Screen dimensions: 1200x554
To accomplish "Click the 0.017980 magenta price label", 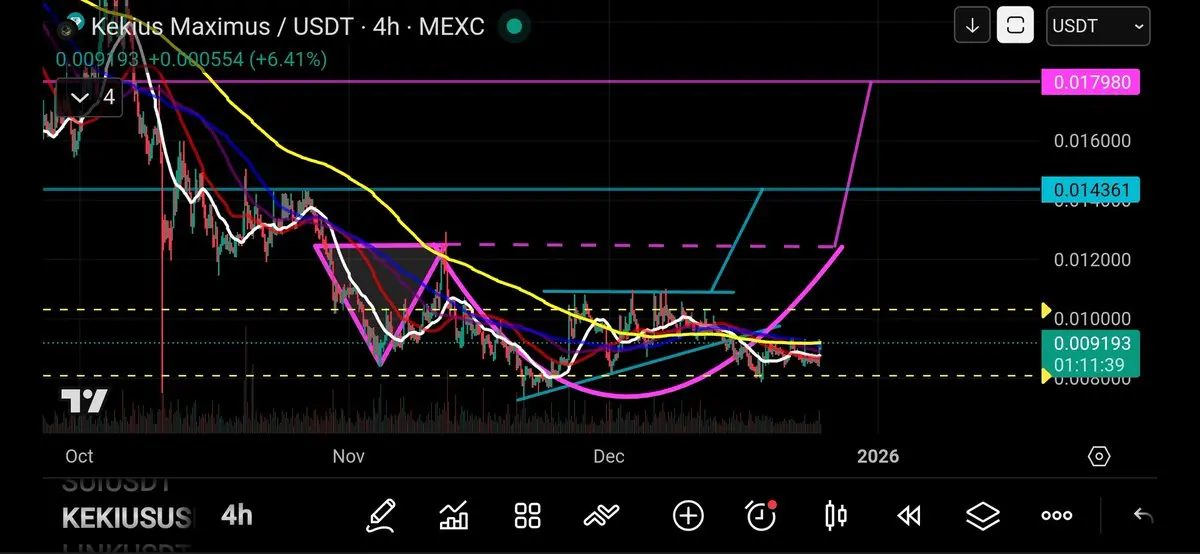I will [x=1090, y=82].
